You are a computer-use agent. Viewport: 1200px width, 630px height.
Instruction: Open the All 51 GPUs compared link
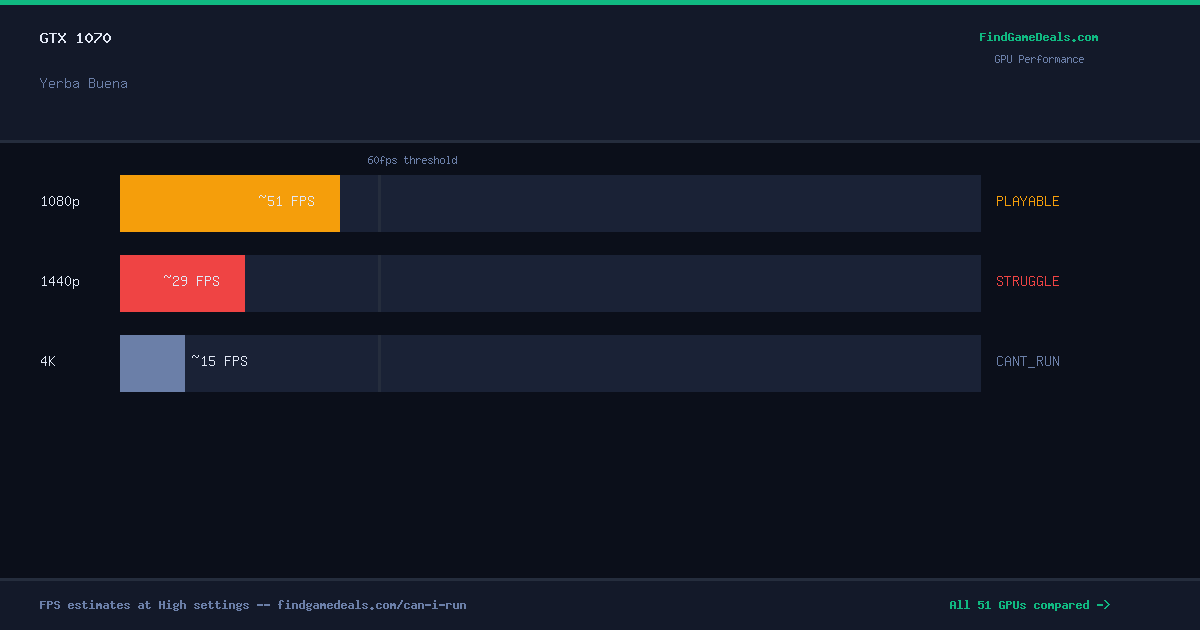(1029, 605)
